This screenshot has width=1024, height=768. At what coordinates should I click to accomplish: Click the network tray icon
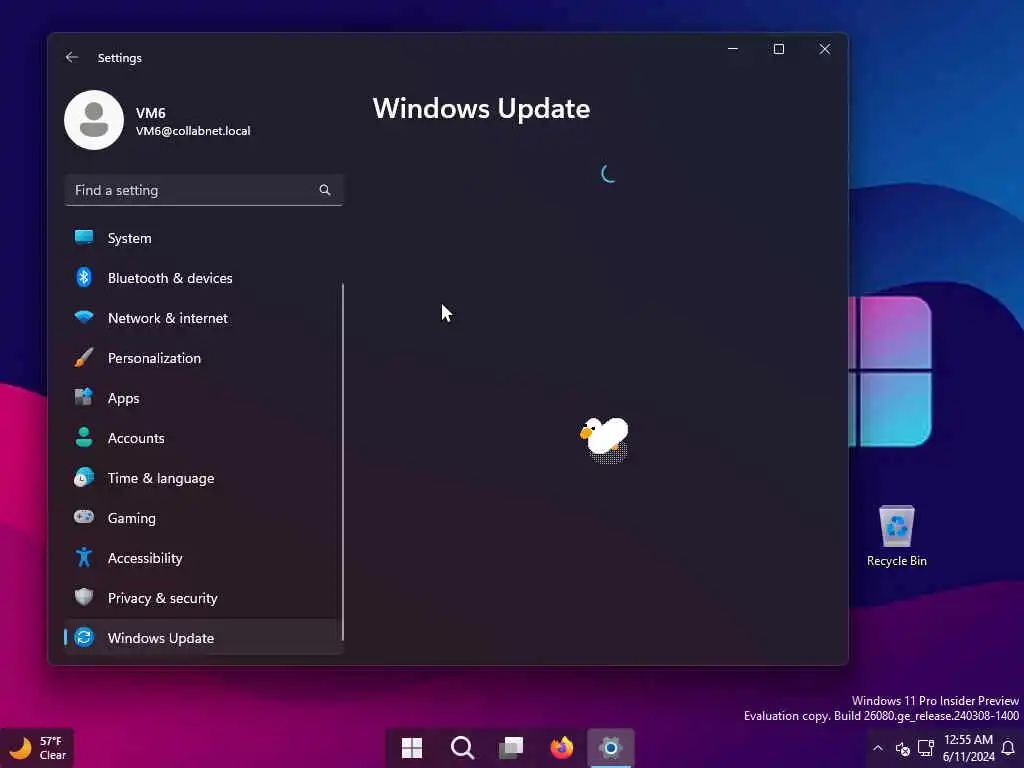coord(925,748)
